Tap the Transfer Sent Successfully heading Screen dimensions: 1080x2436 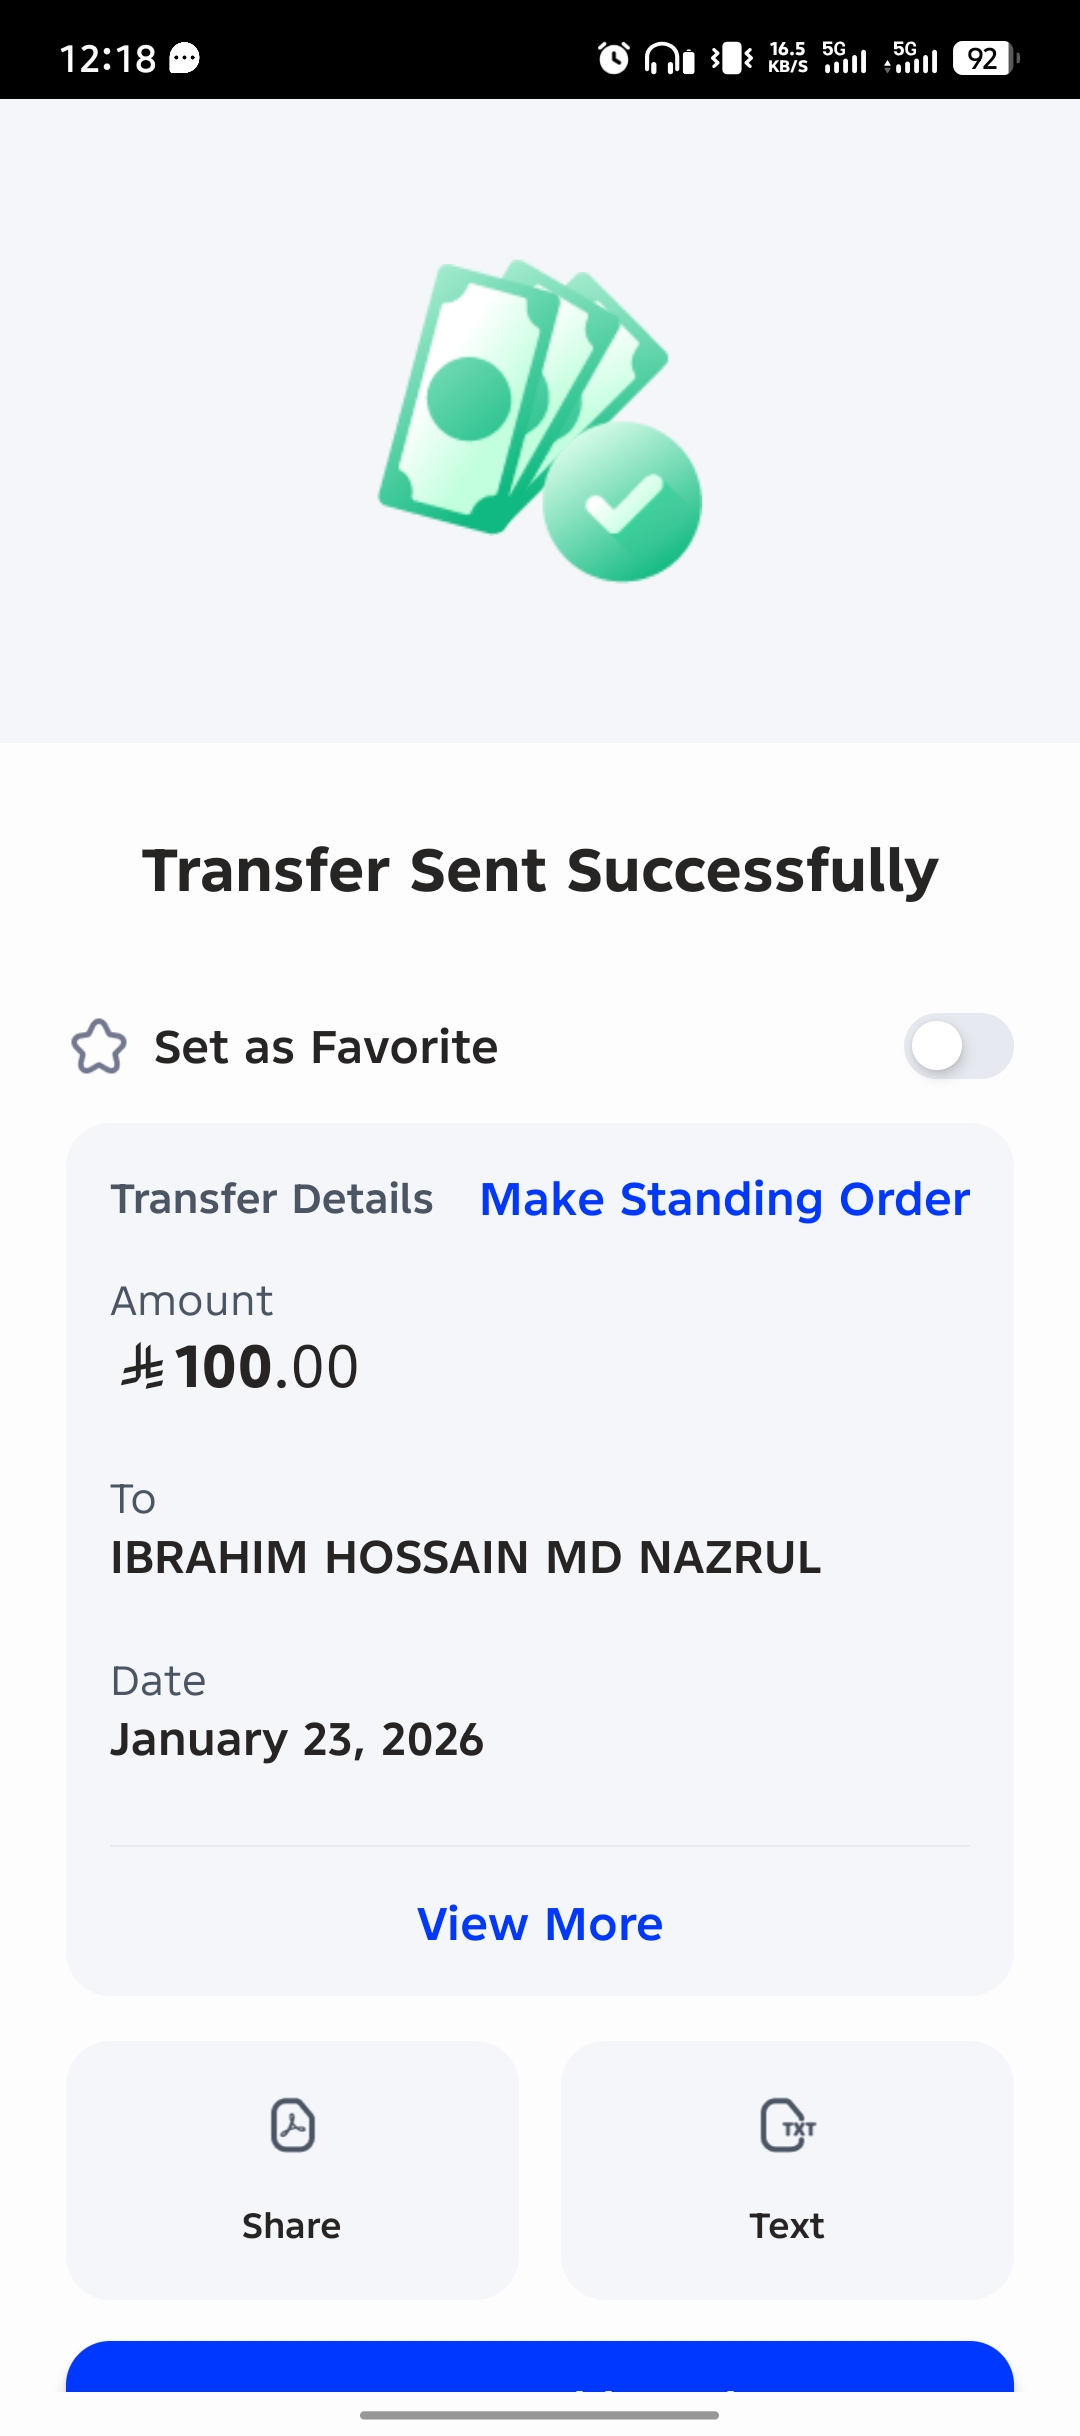tap(540, 870)
